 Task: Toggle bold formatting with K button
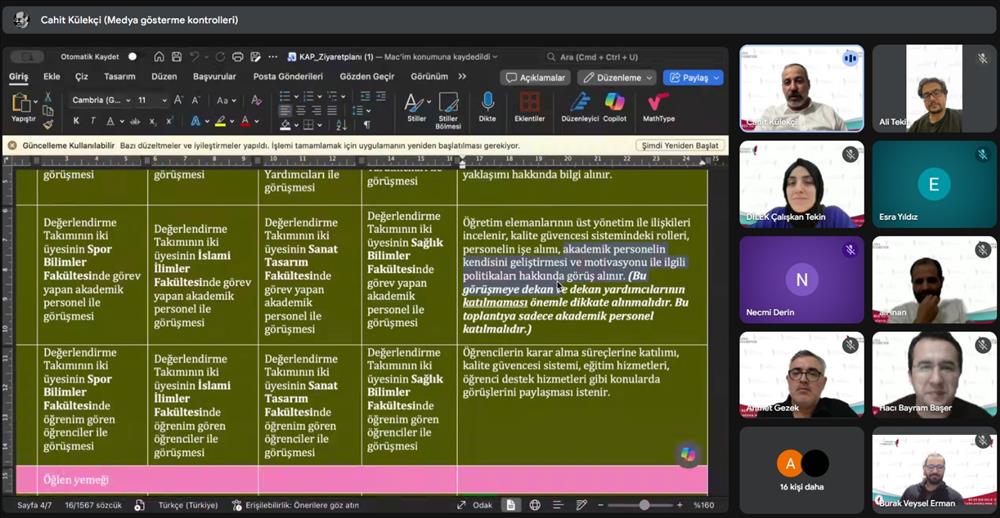coord(76,121)
